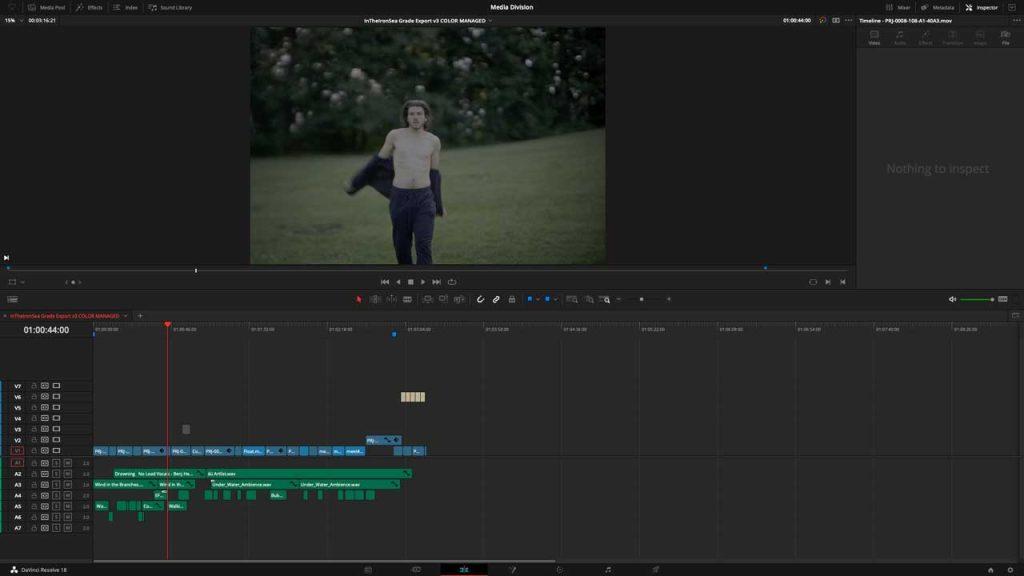
Task: Open the Sound Library panel
Action: 170,7
